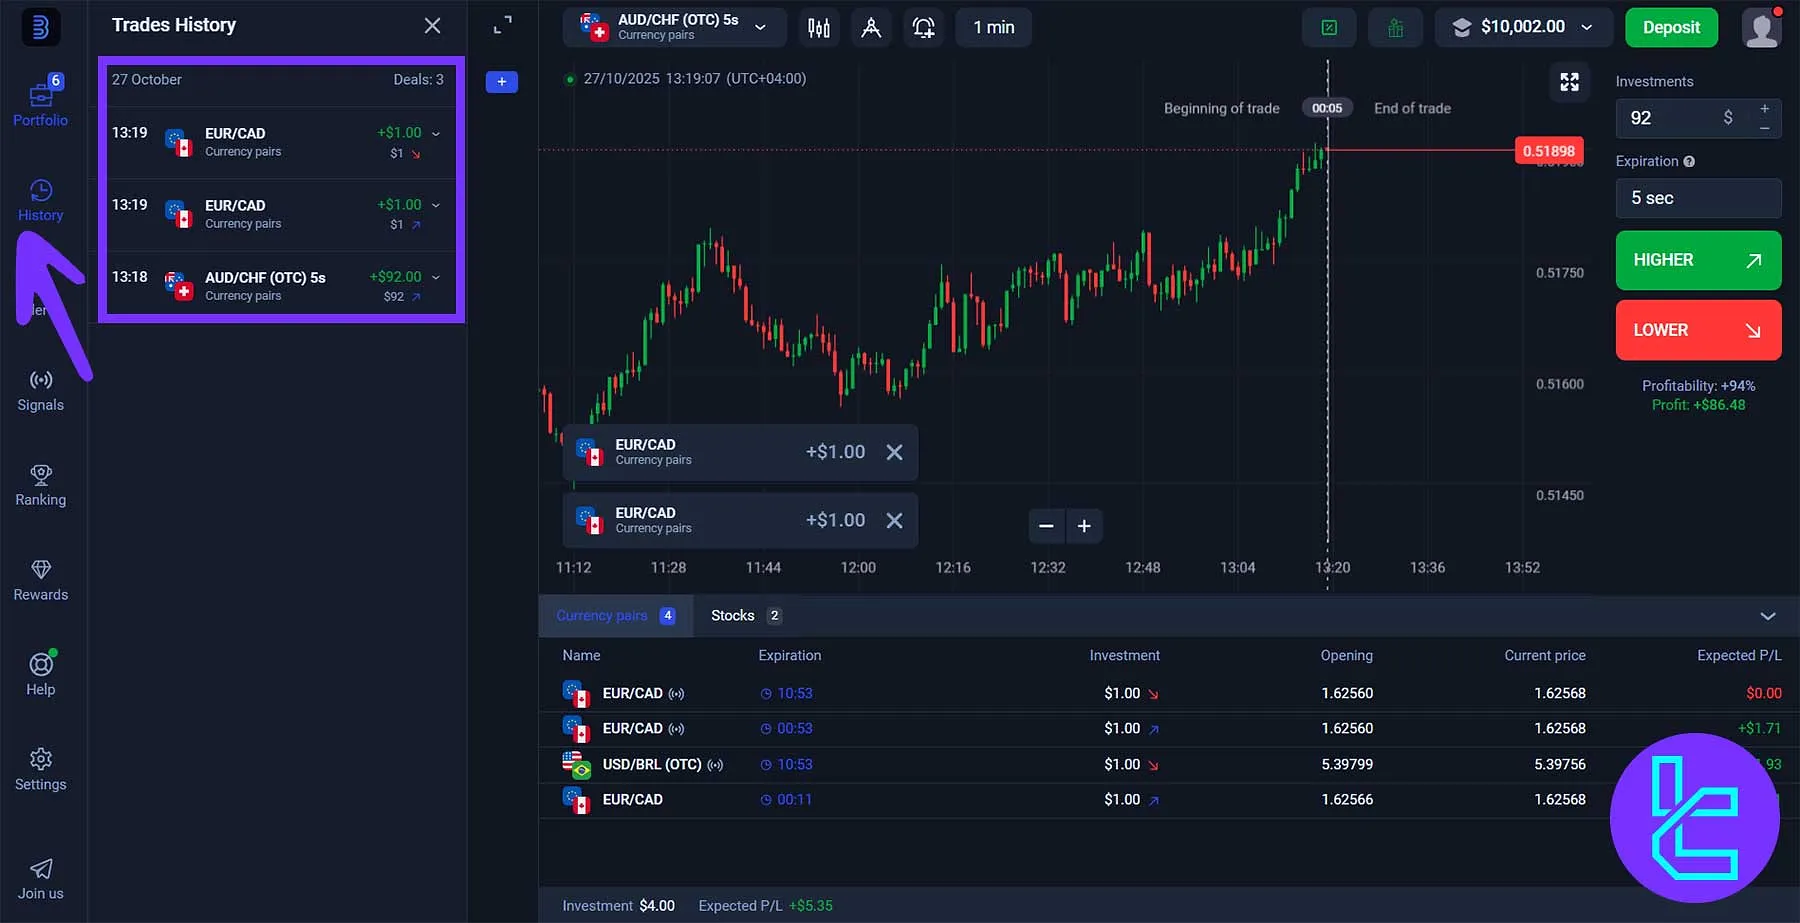
Task: Click the Expiration 5 sec field
Action: pos(1697,198)
